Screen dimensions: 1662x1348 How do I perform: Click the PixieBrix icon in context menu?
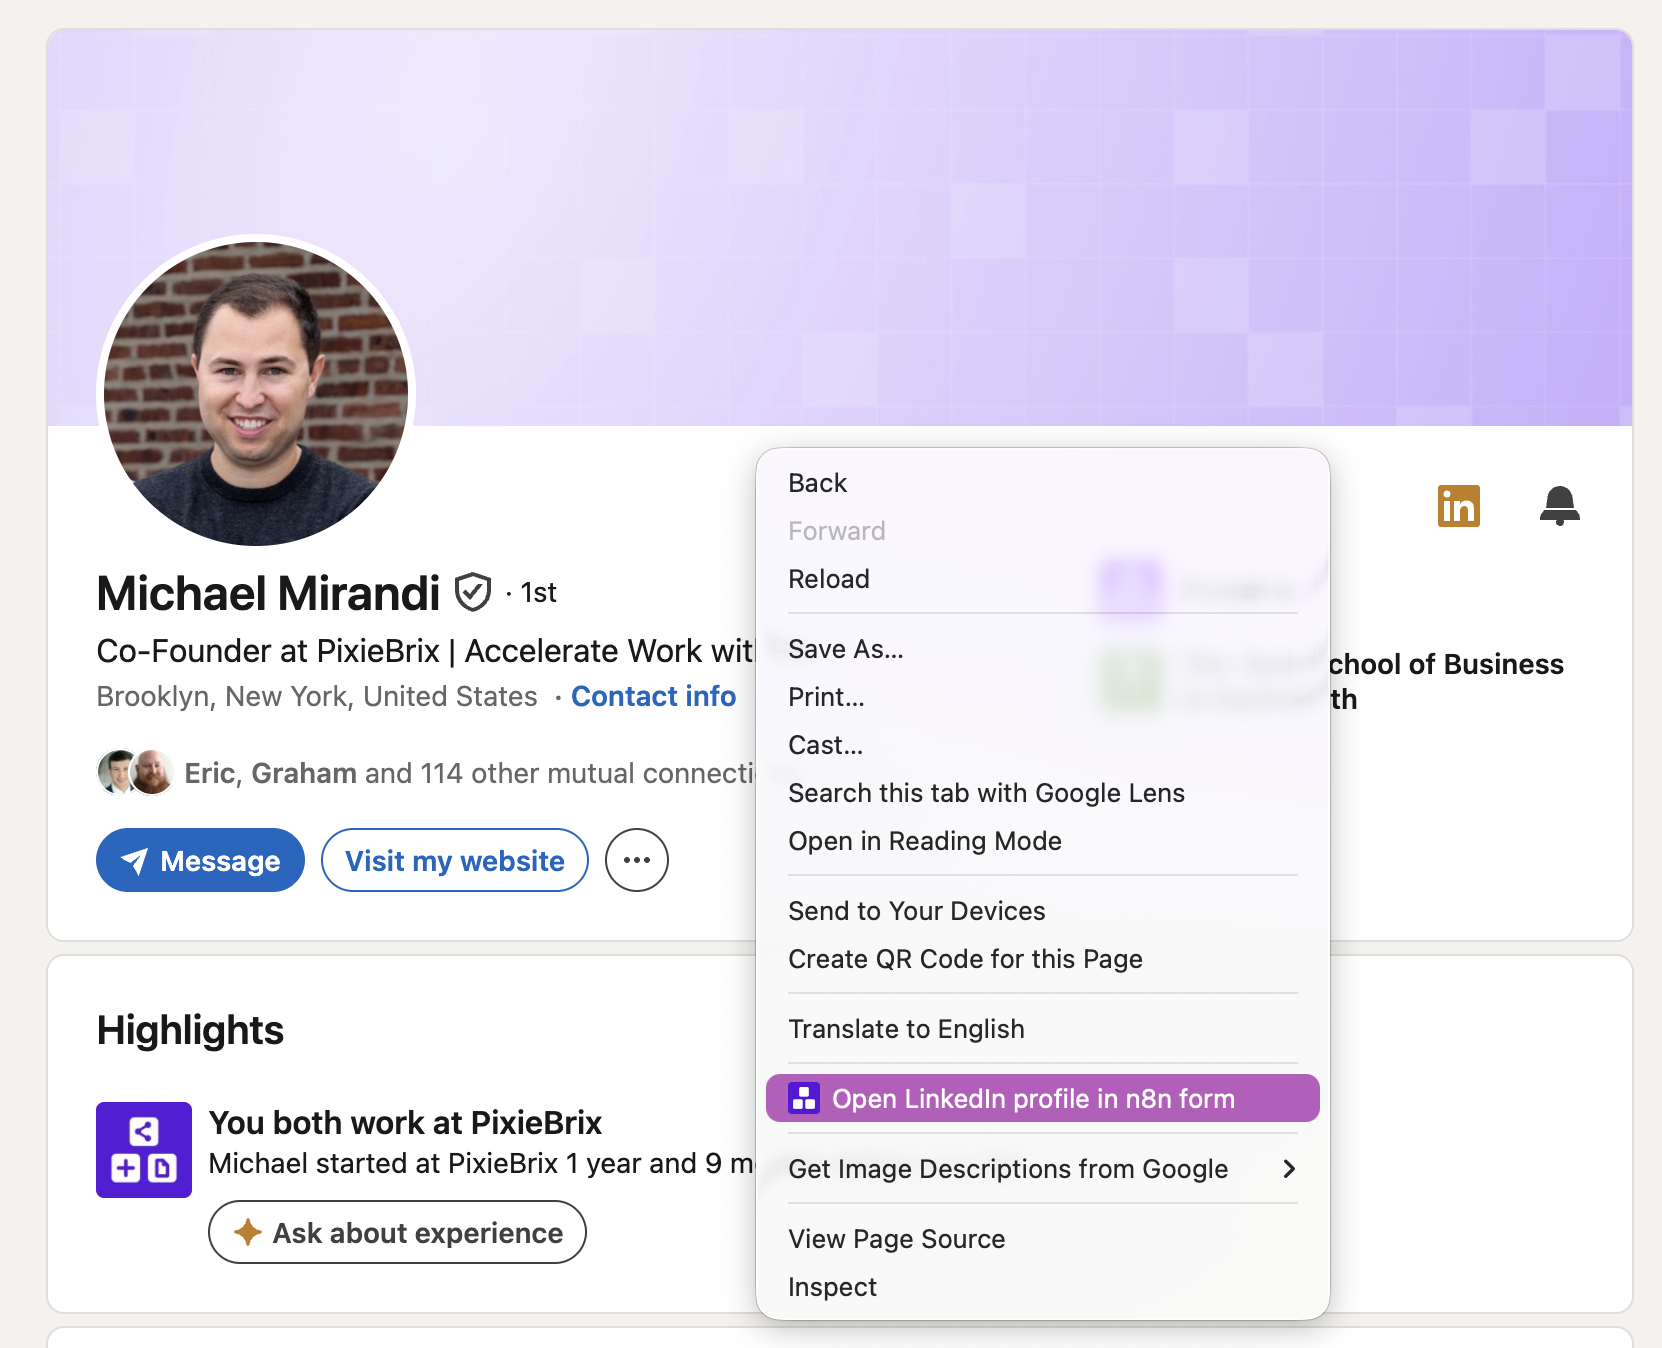point(803,1098)
